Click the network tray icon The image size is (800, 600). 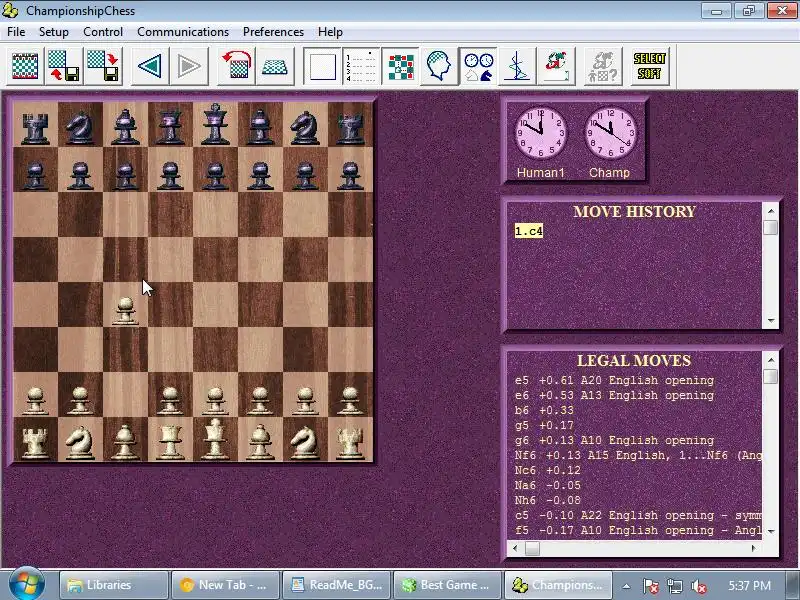click(x=674, y=586)
